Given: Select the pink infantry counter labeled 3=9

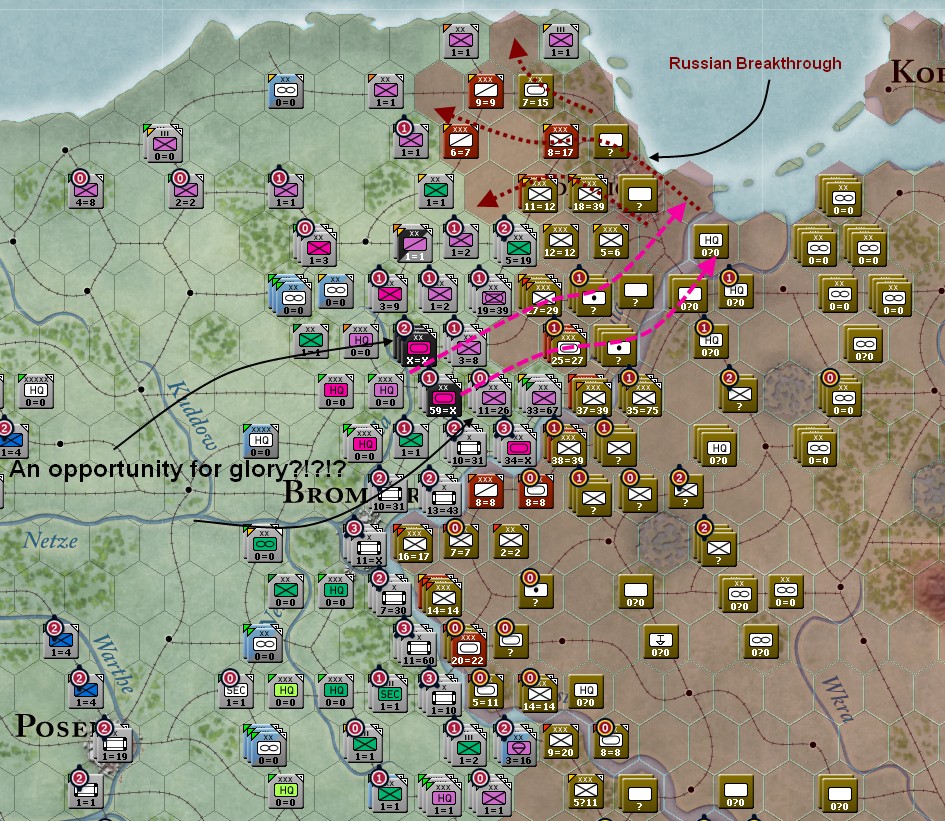Looking at the screenshot, I should tap(389, 294).
